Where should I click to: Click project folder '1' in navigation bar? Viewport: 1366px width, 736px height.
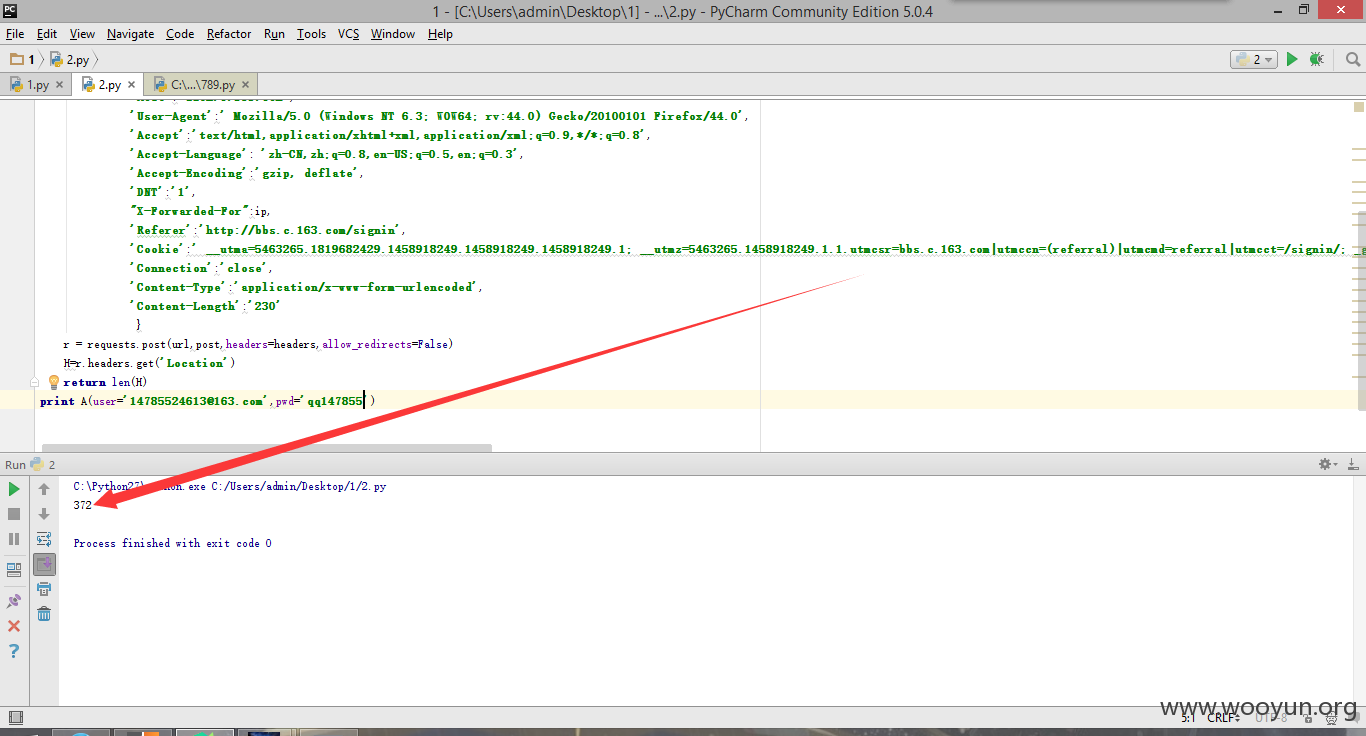(23, 60)
